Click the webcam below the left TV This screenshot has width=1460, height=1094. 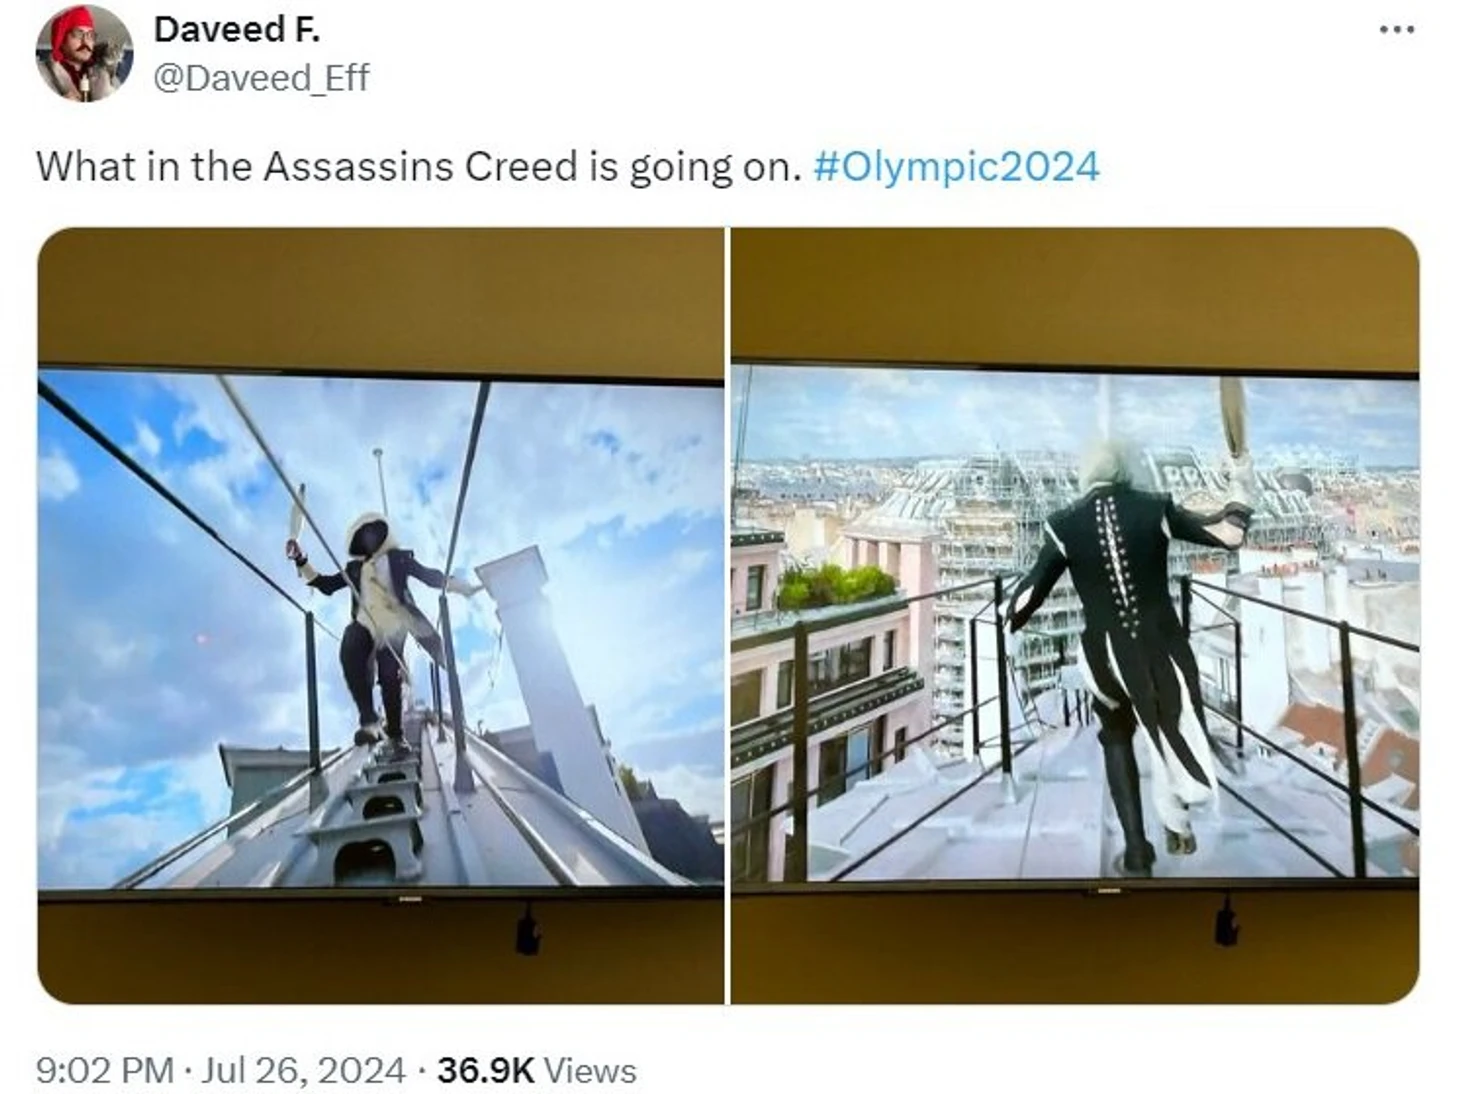coord(527,931)
